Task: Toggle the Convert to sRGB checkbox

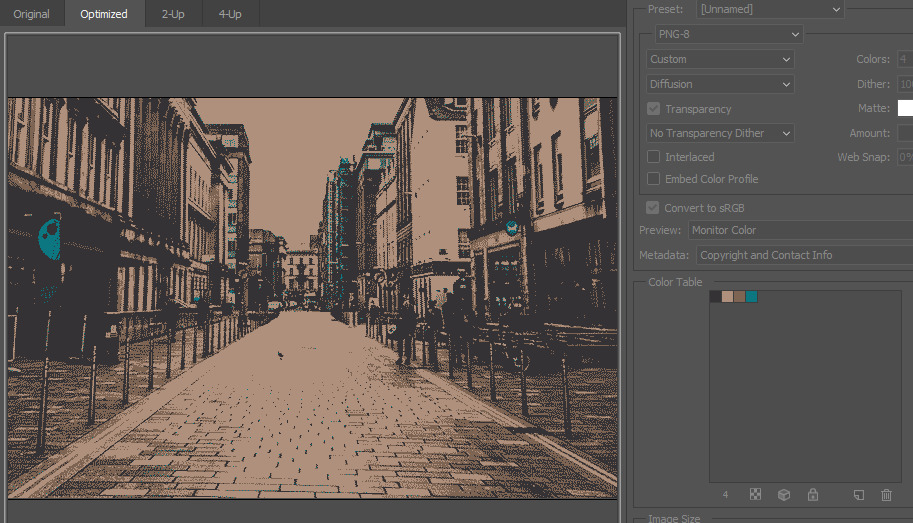Action: (x=653, y=208)
